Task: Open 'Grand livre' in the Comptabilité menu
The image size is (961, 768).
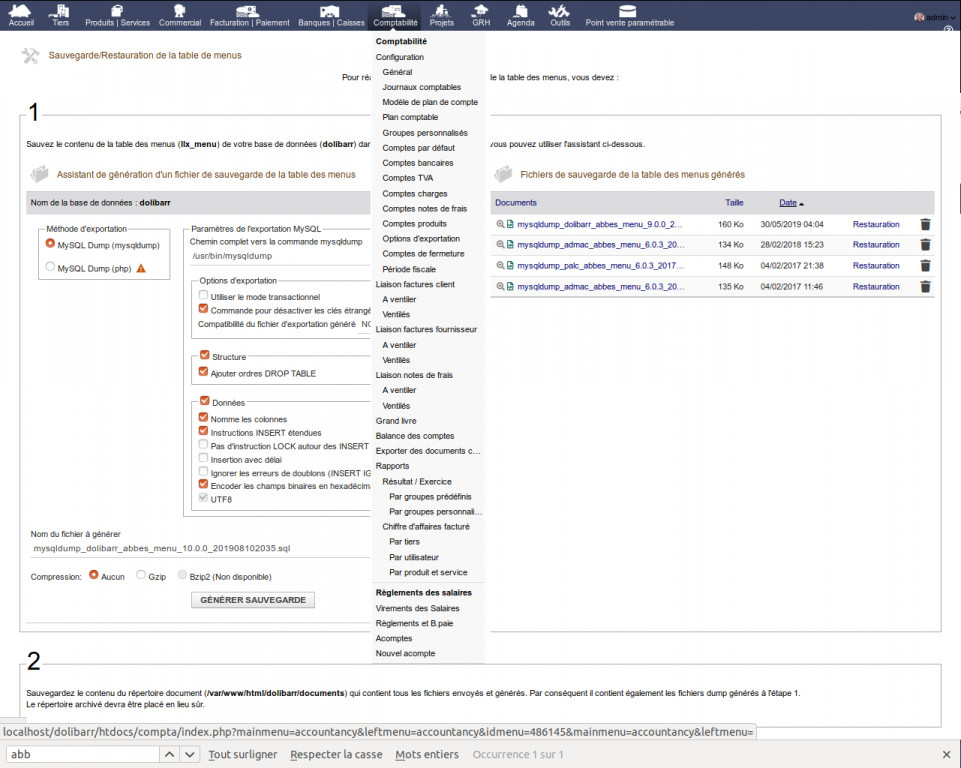Action: (396, 421)
